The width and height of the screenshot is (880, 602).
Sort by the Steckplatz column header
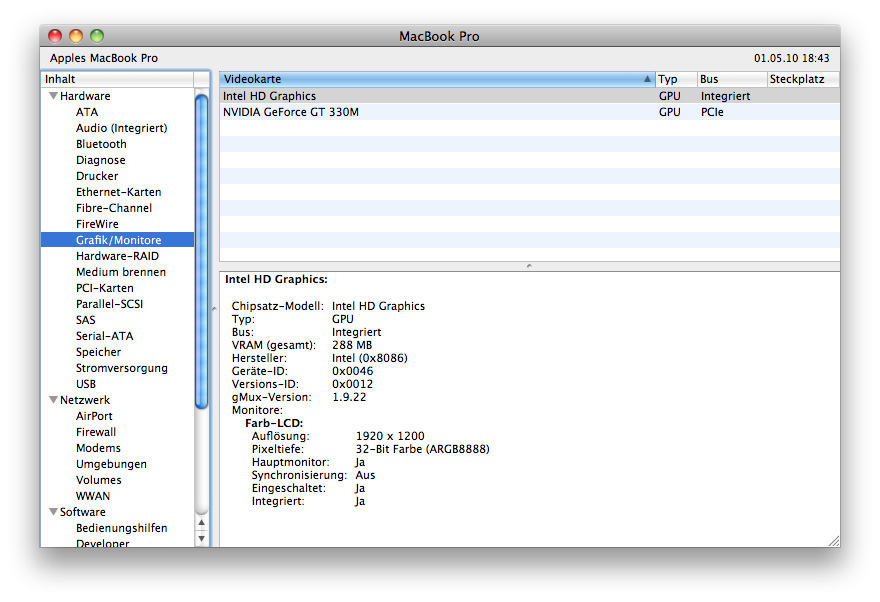(x=803, y=79)
